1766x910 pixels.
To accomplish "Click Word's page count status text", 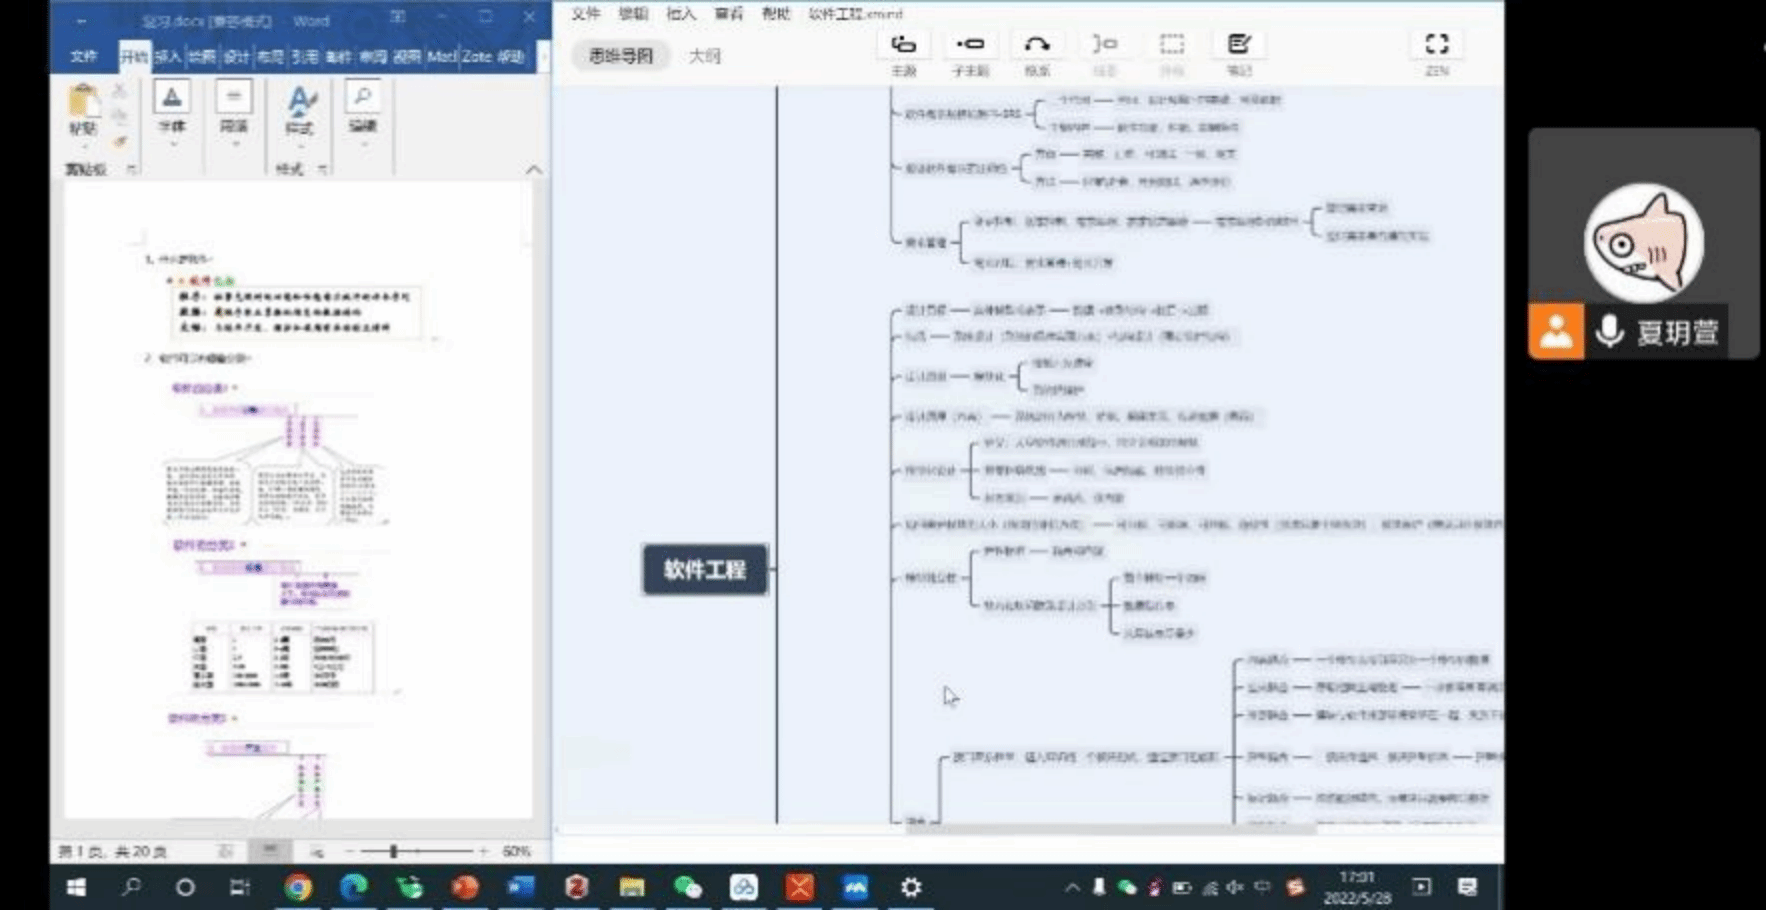I will [x=112, y=852].
